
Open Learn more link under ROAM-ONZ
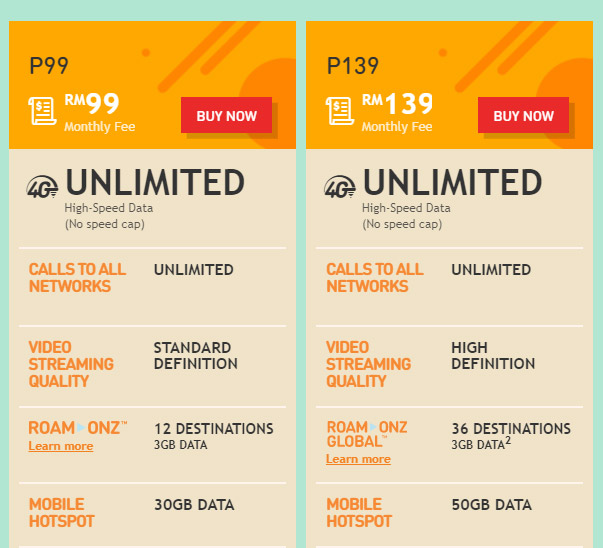click(x=61, y=446)
